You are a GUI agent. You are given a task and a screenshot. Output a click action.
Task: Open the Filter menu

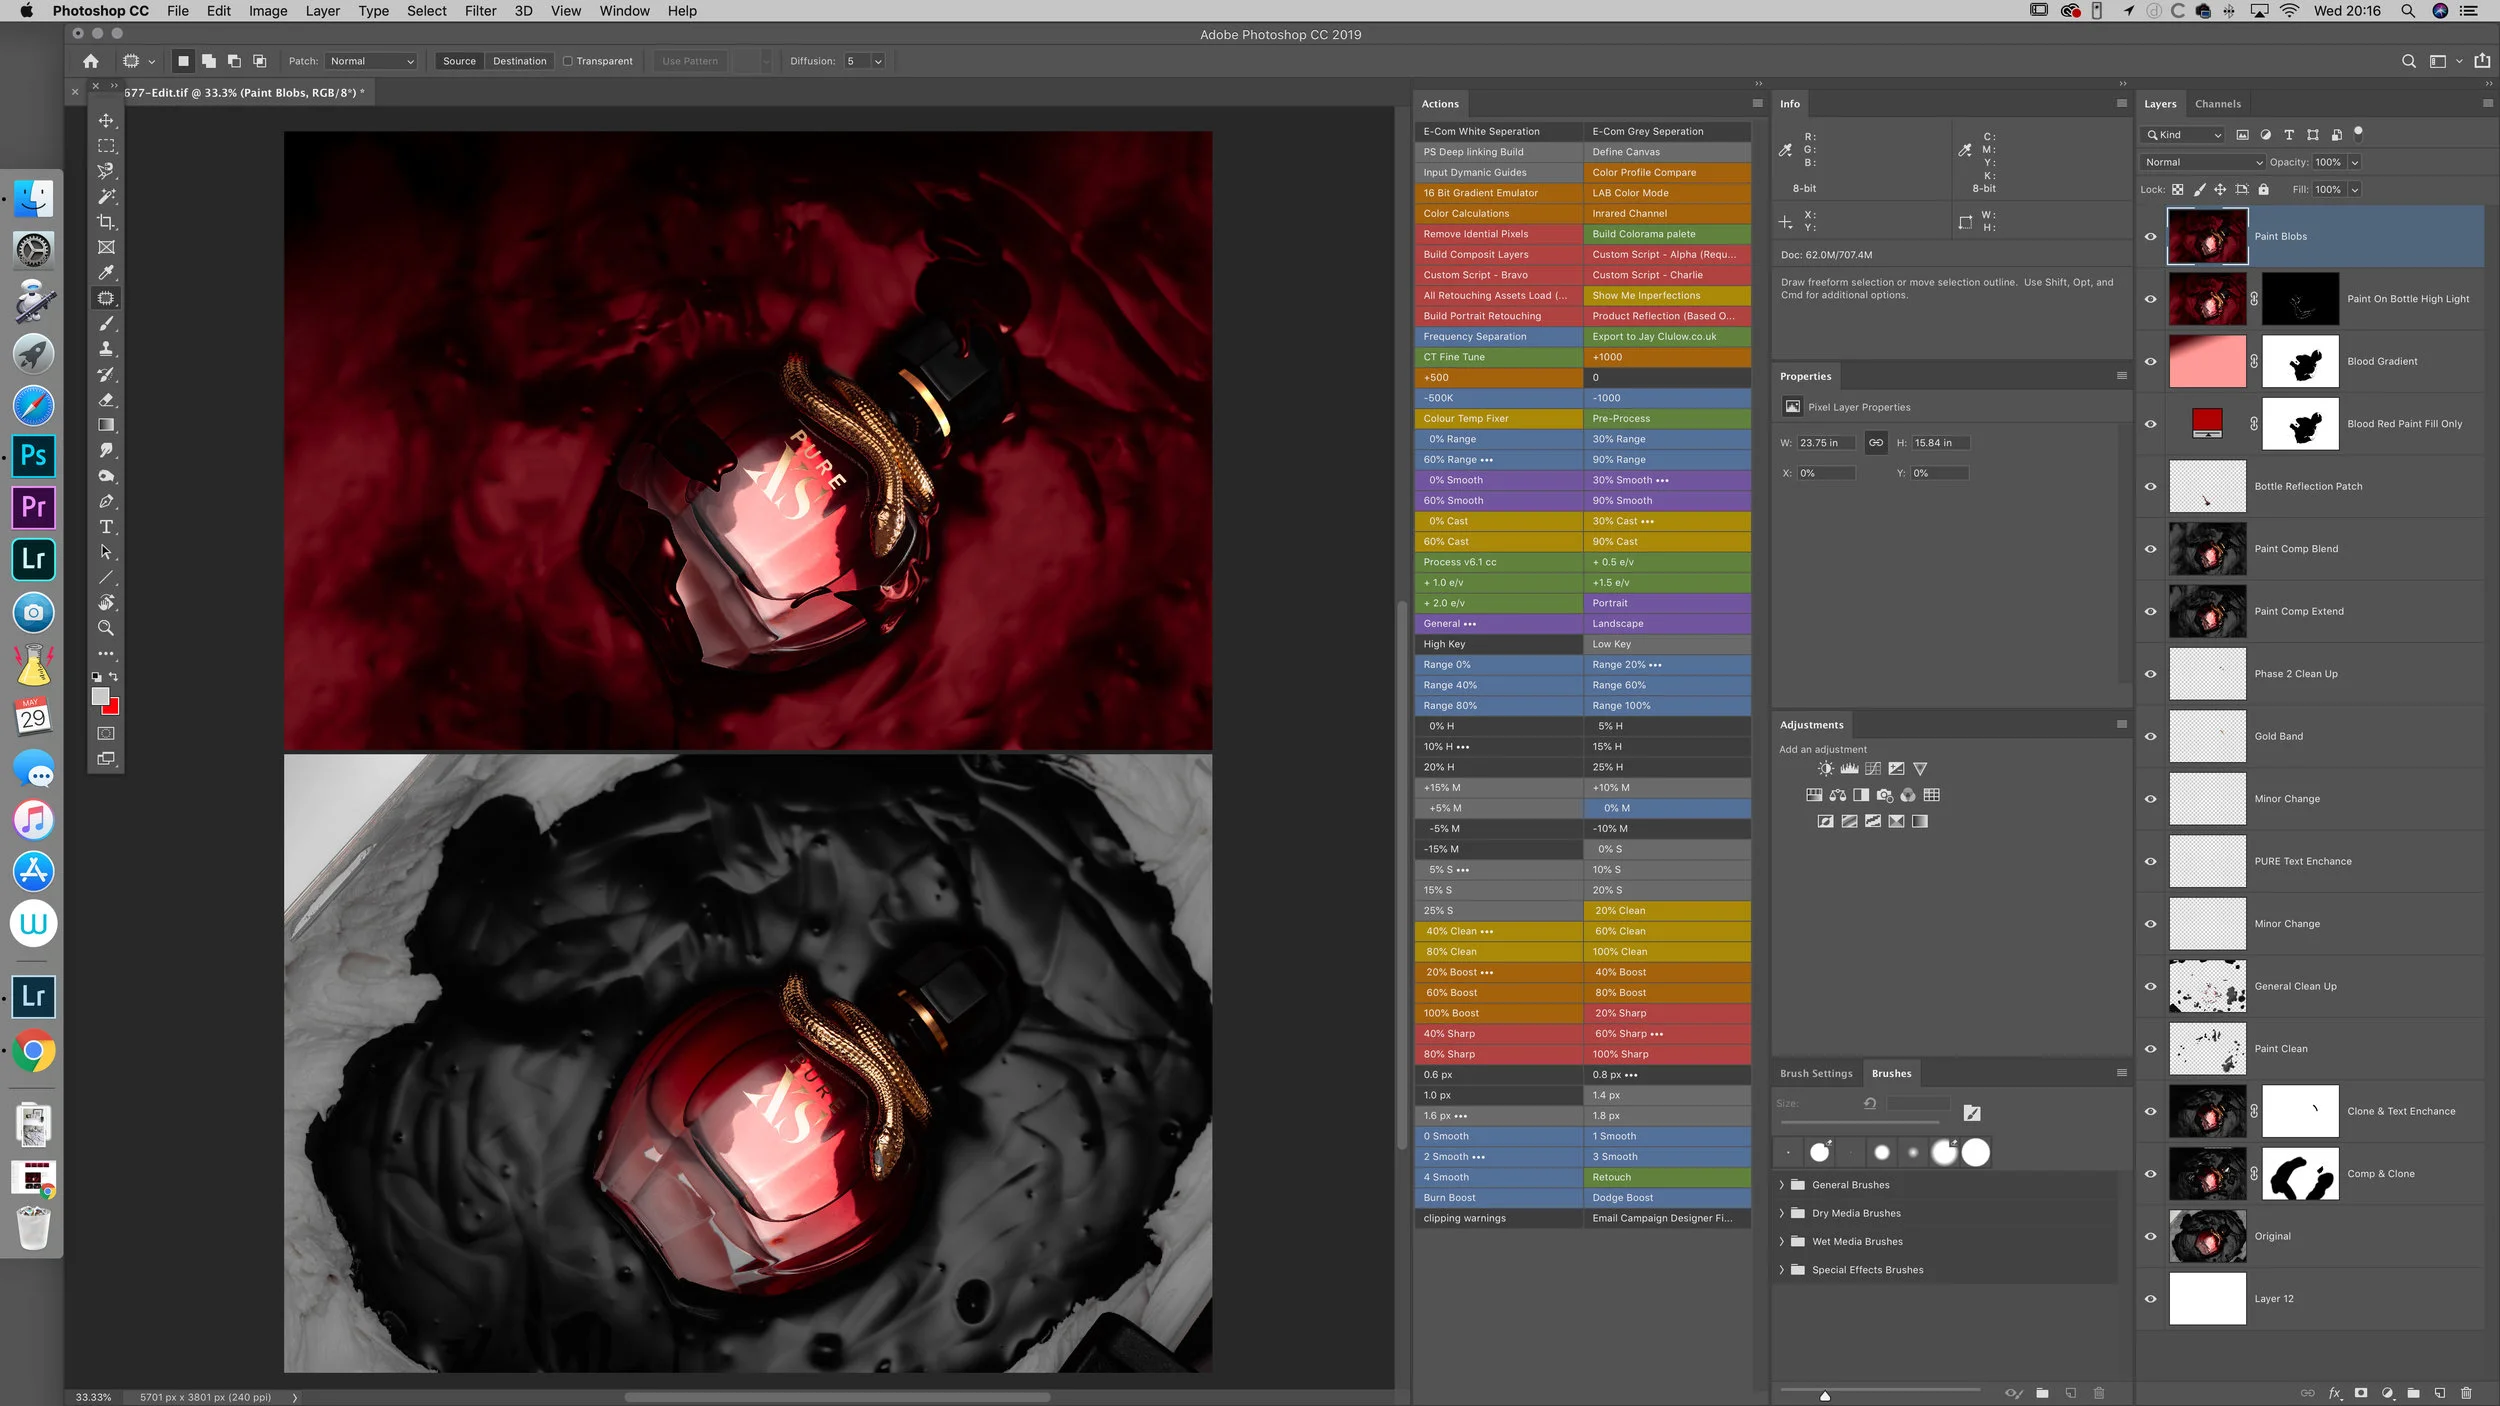480,11
